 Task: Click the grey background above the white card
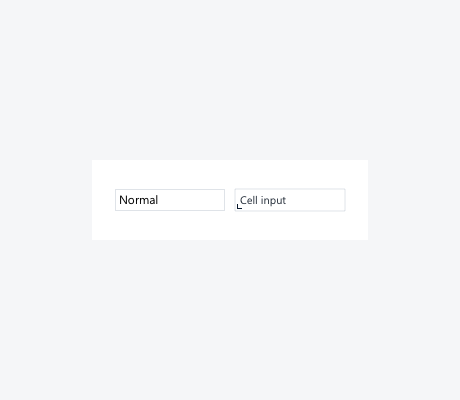point(230,80)
